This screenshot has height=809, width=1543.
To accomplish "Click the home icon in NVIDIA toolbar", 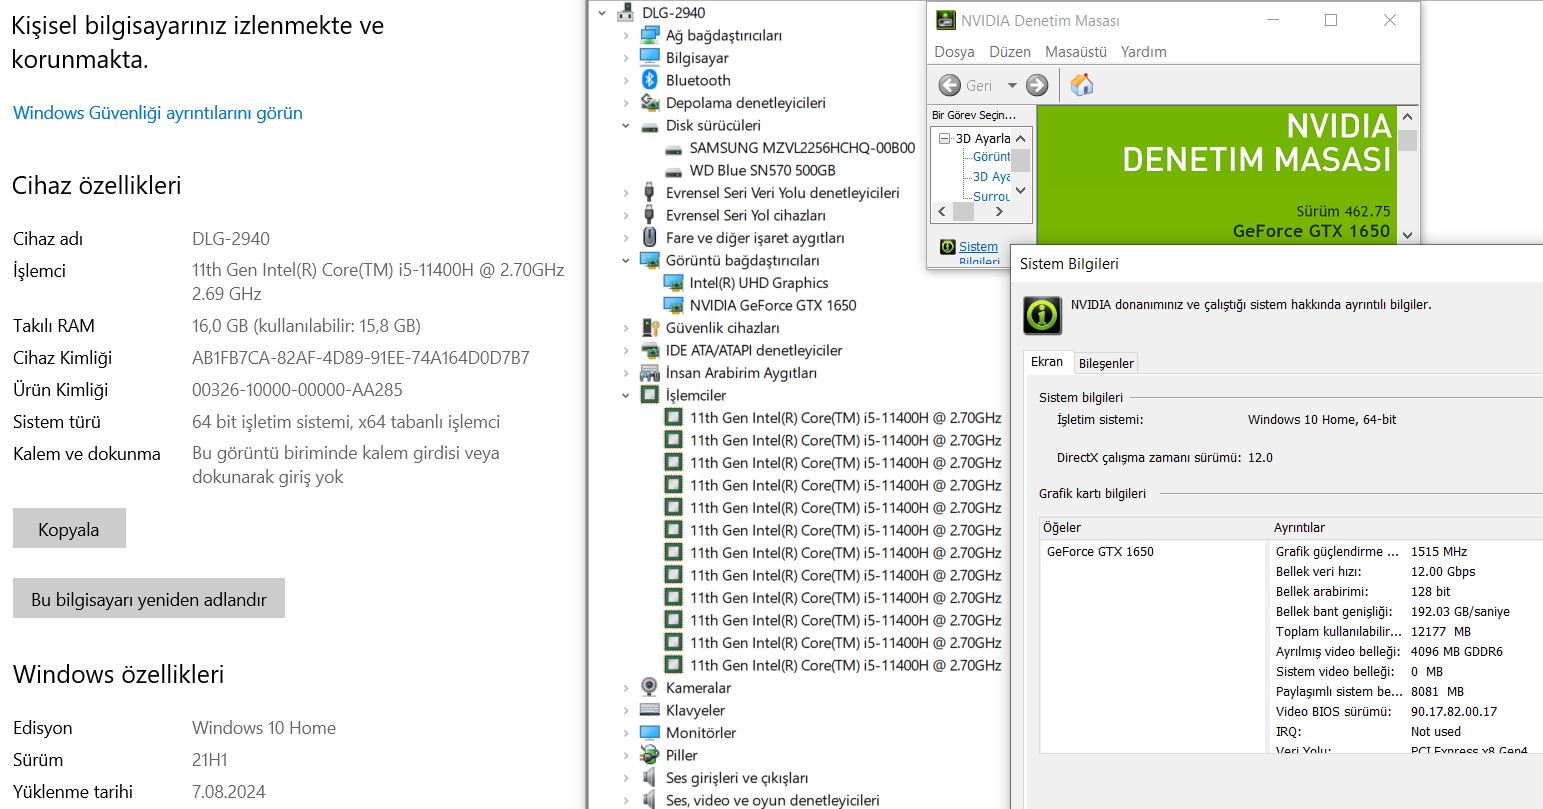I will [1082, 85].
